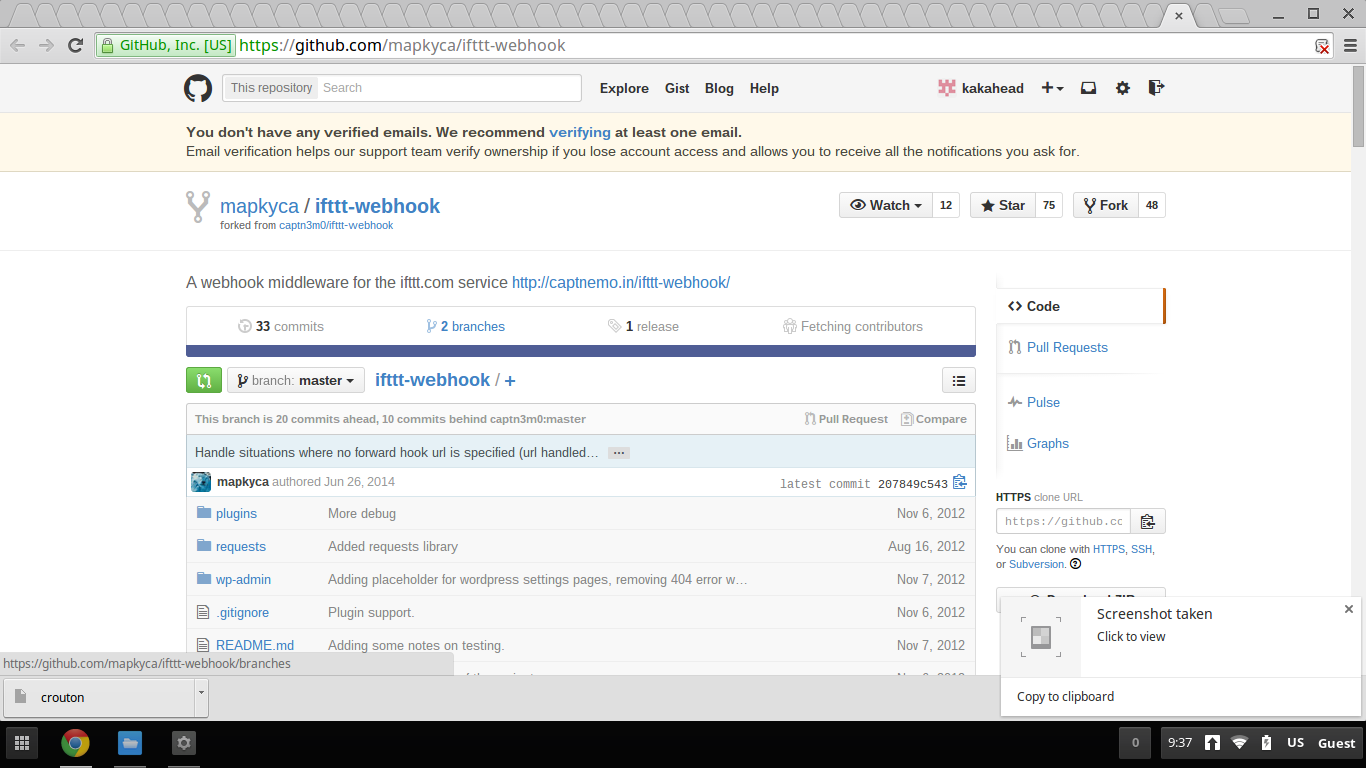Click the forward navigation arrow
The width and height of the screenshot is (1366, 768).
(x=46, y=45)
